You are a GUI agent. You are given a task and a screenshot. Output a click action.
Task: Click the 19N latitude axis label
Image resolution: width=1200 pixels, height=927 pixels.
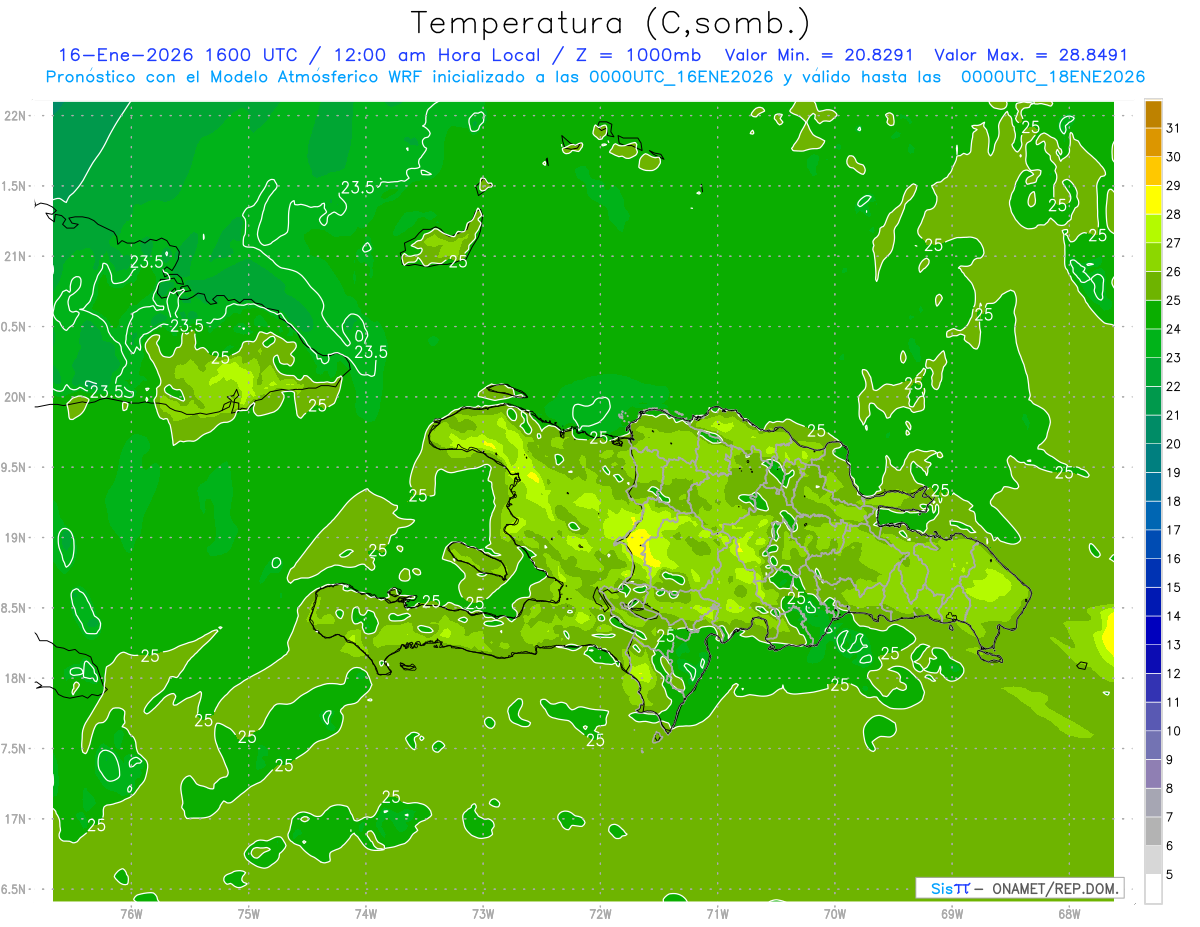coord(17,538)
